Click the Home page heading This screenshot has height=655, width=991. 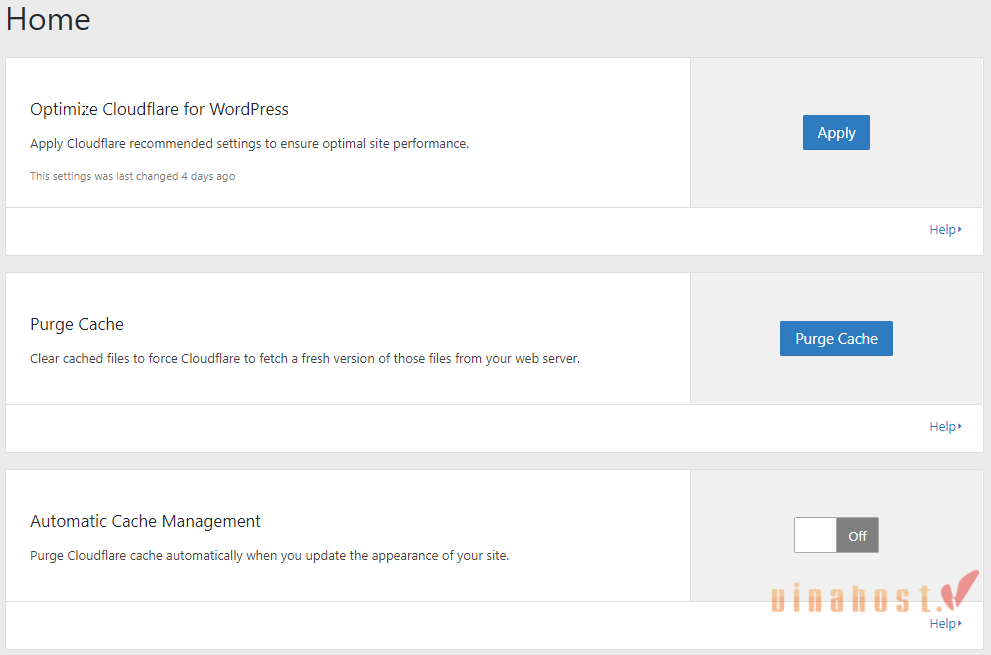click(x=48, y=19)
